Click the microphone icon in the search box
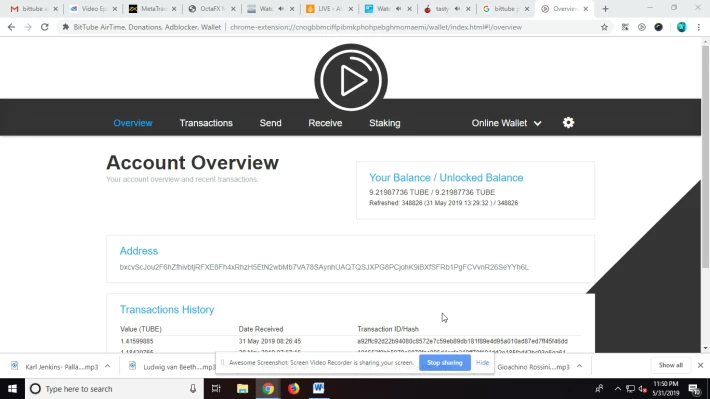Image resolution: width=710 pixels, height=399 pixels. tap(193, 389)
